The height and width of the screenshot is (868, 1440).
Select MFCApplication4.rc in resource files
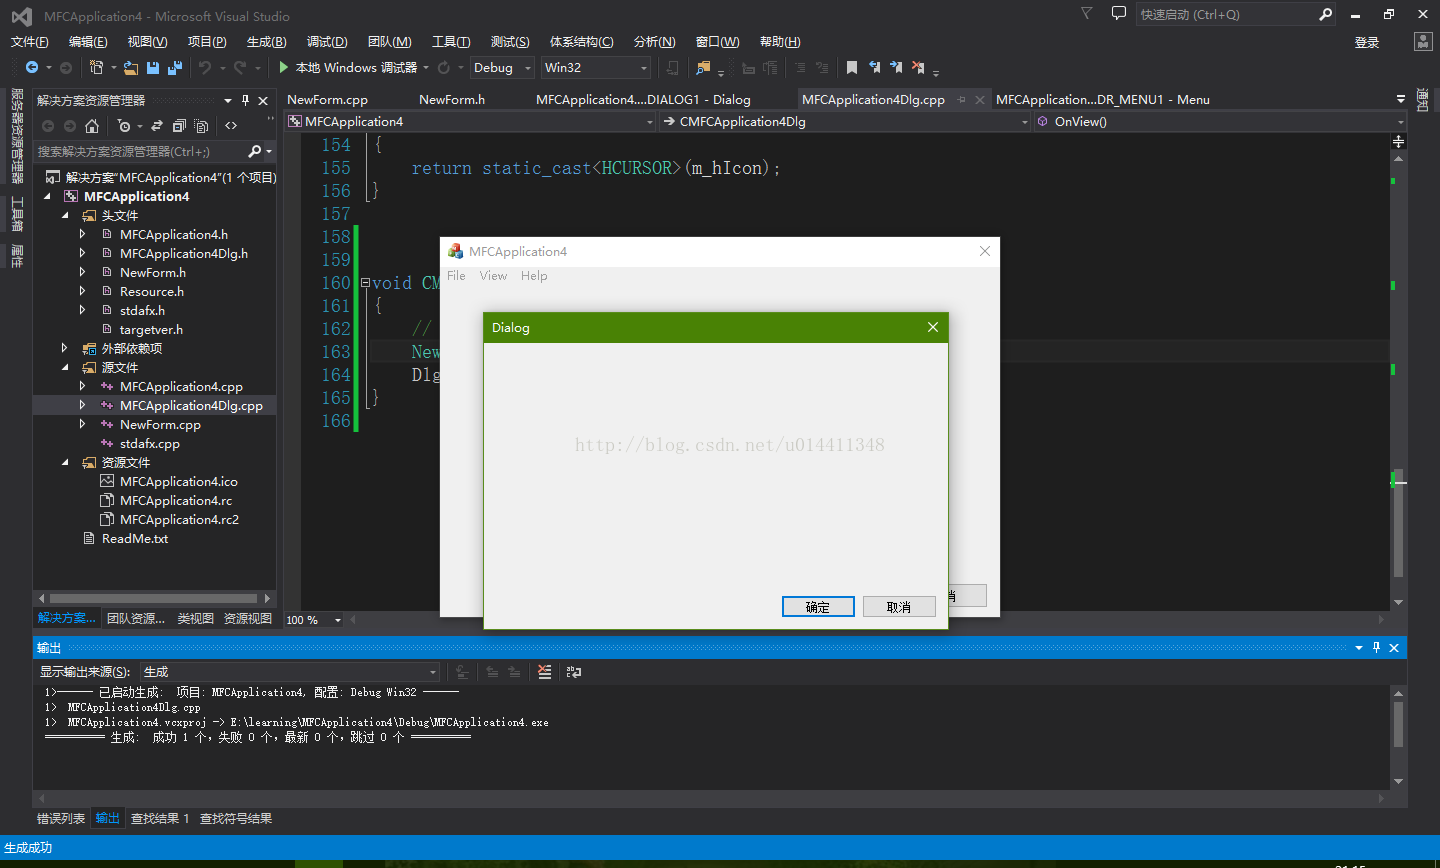[176, 501]
